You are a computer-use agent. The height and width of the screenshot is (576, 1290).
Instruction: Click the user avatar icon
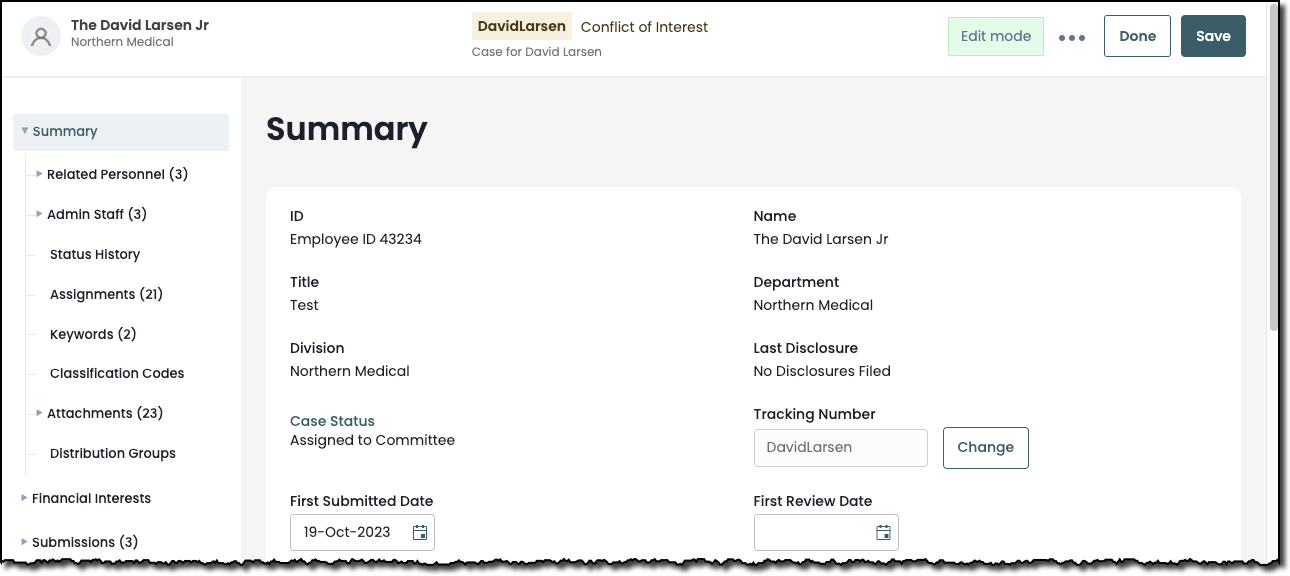tap(41, 36)
